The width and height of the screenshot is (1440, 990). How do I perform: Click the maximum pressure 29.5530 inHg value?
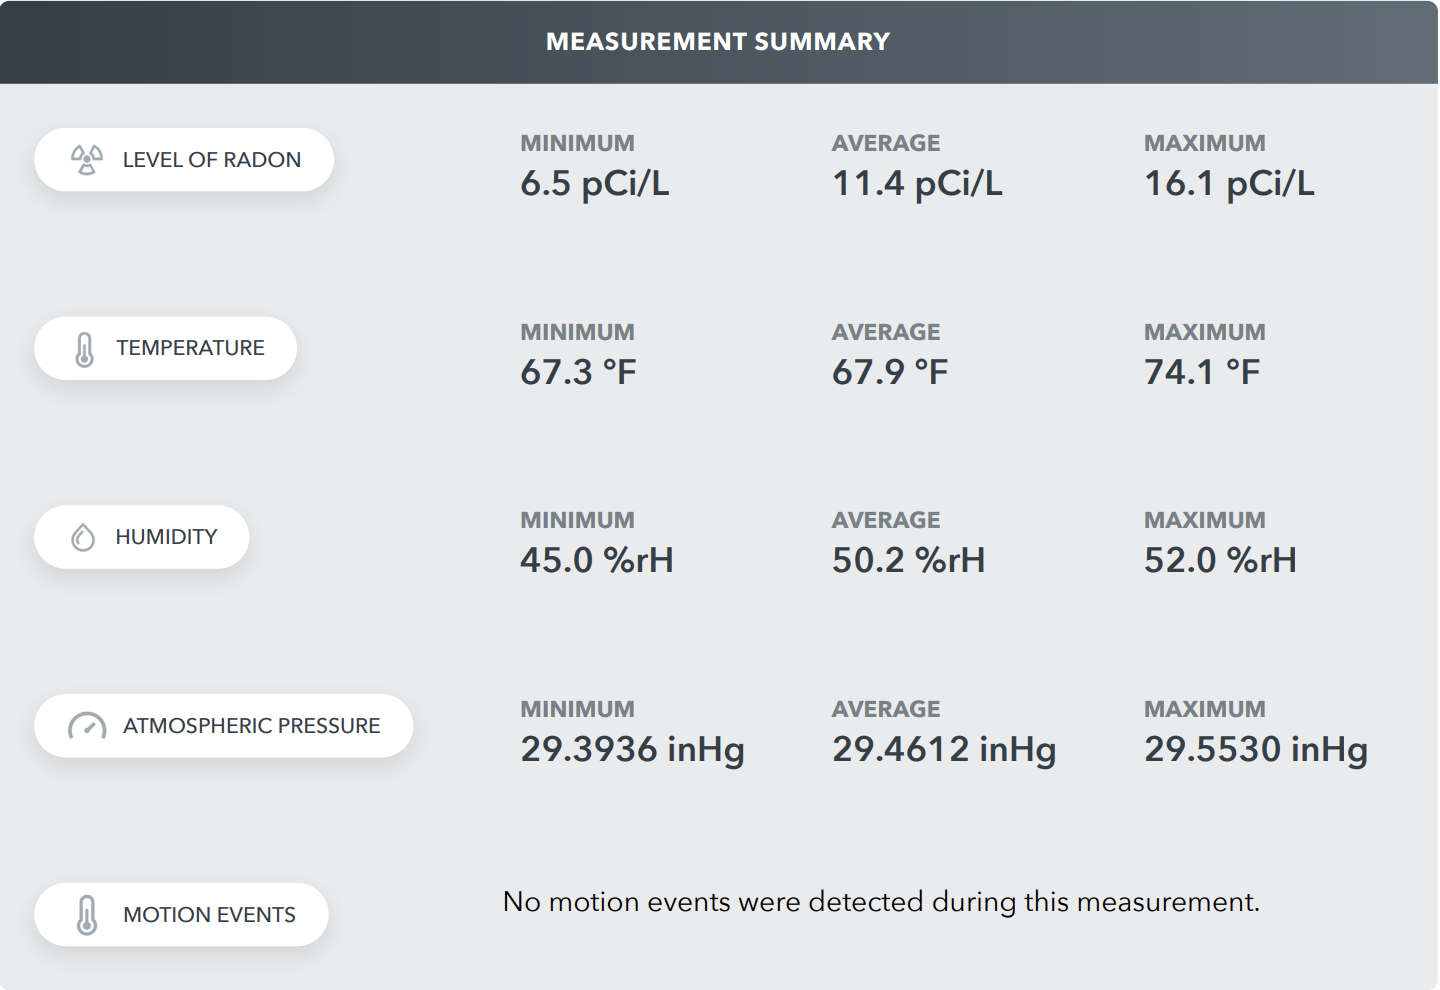pos(1257,749)
